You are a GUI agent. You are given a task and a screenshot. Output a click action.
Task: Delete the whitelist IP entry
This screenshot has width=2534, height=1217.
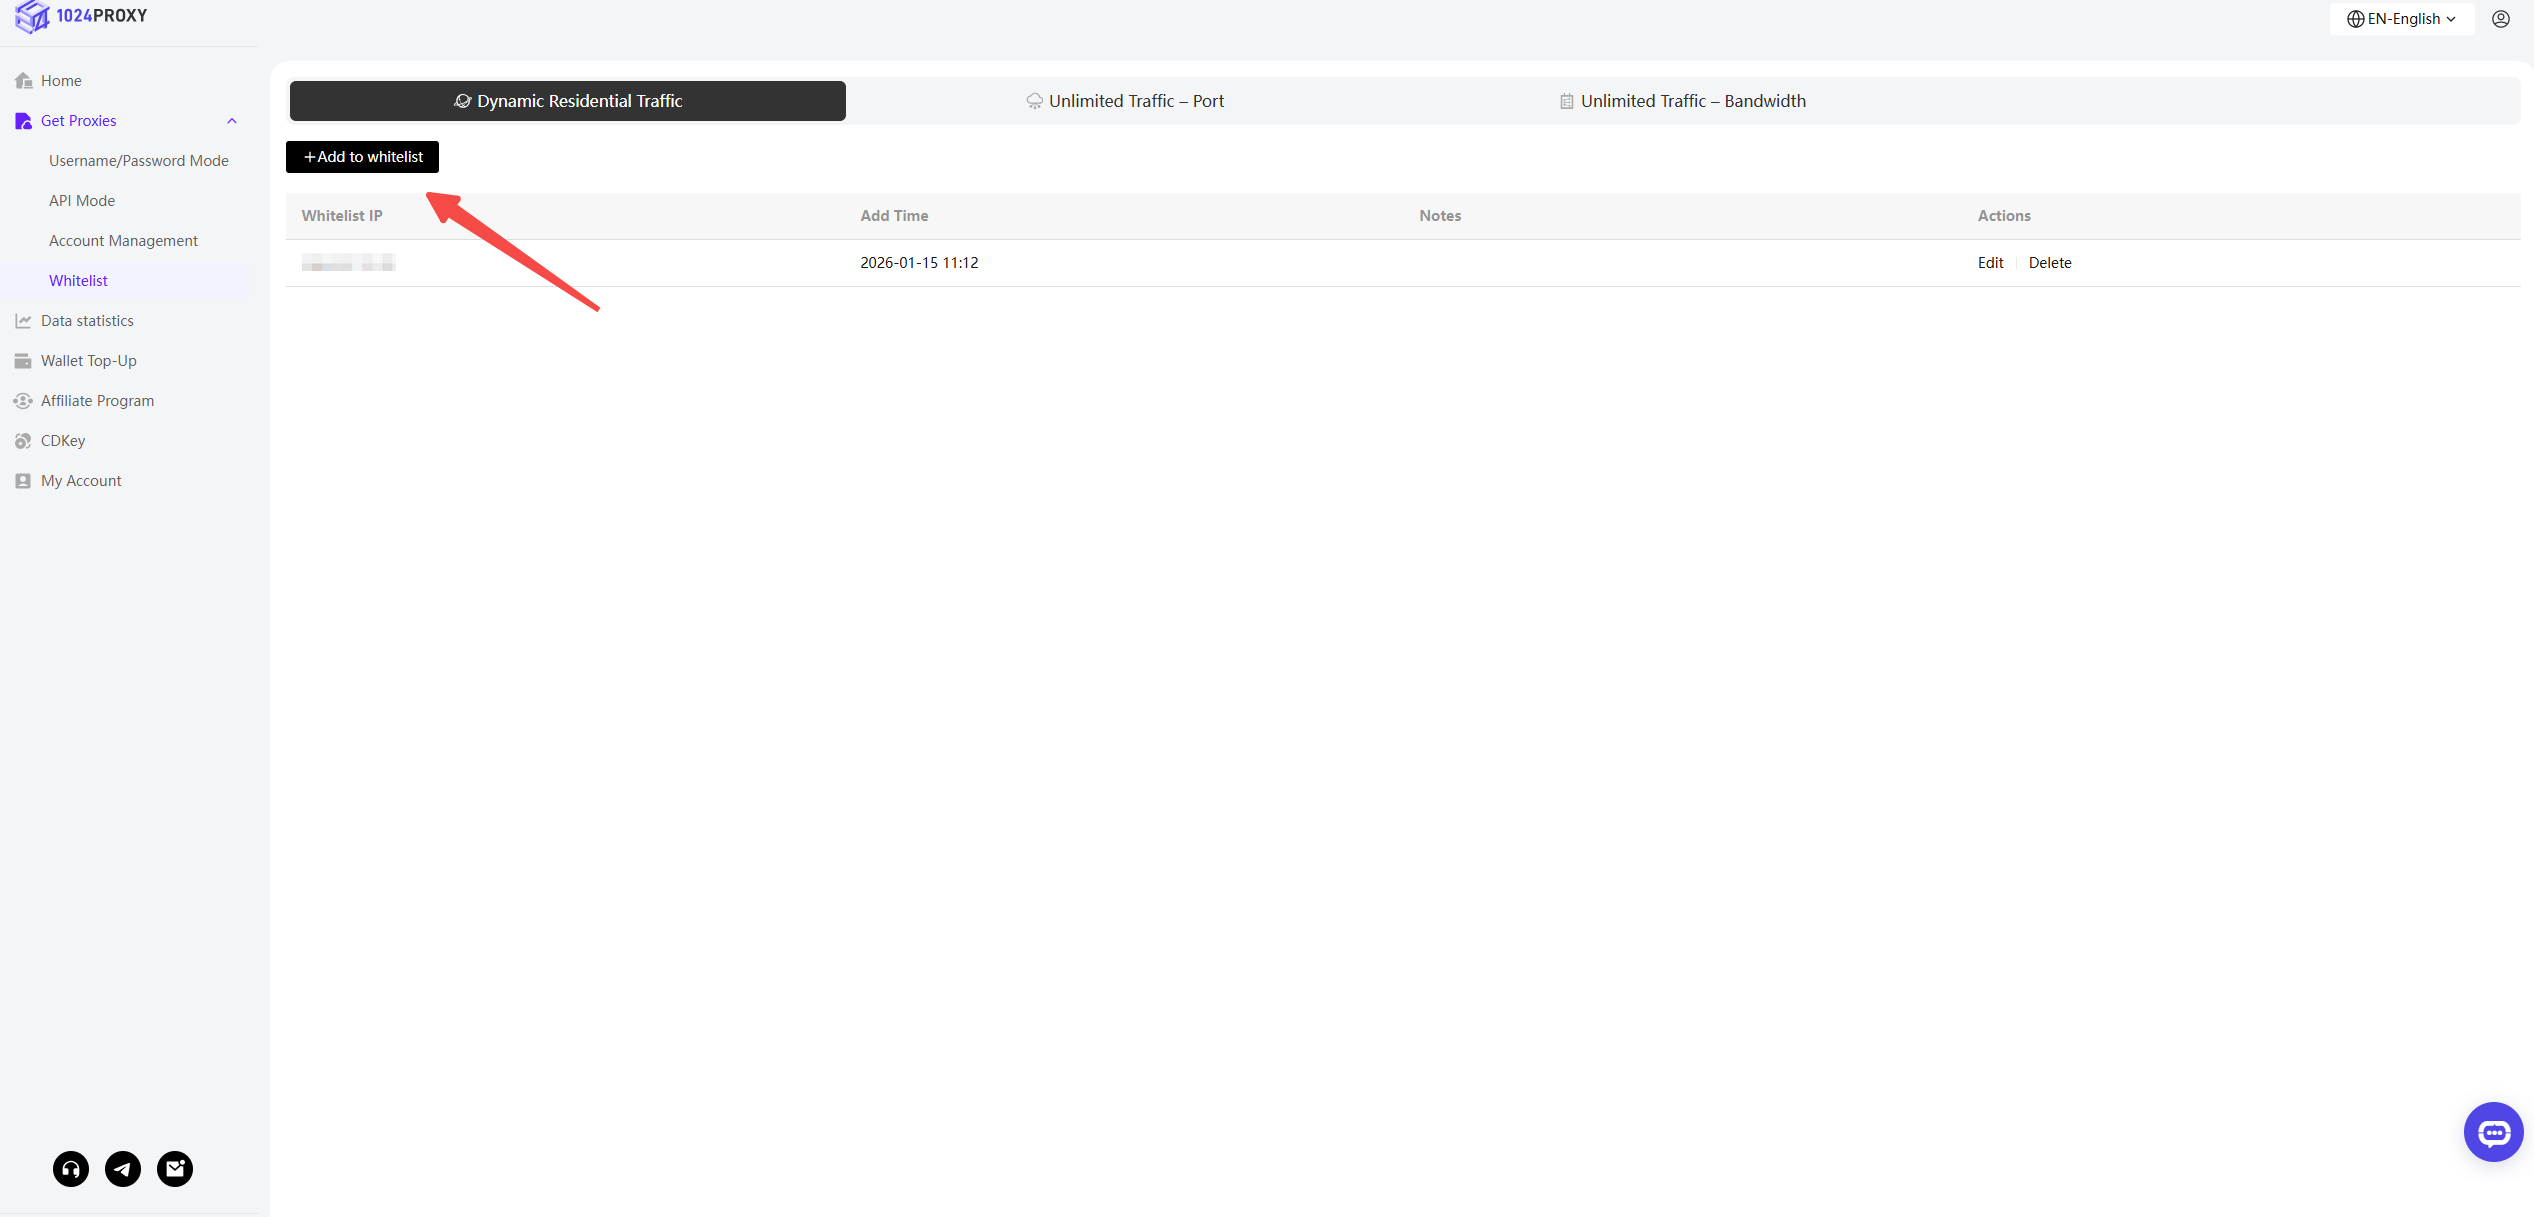point(2049,263)
